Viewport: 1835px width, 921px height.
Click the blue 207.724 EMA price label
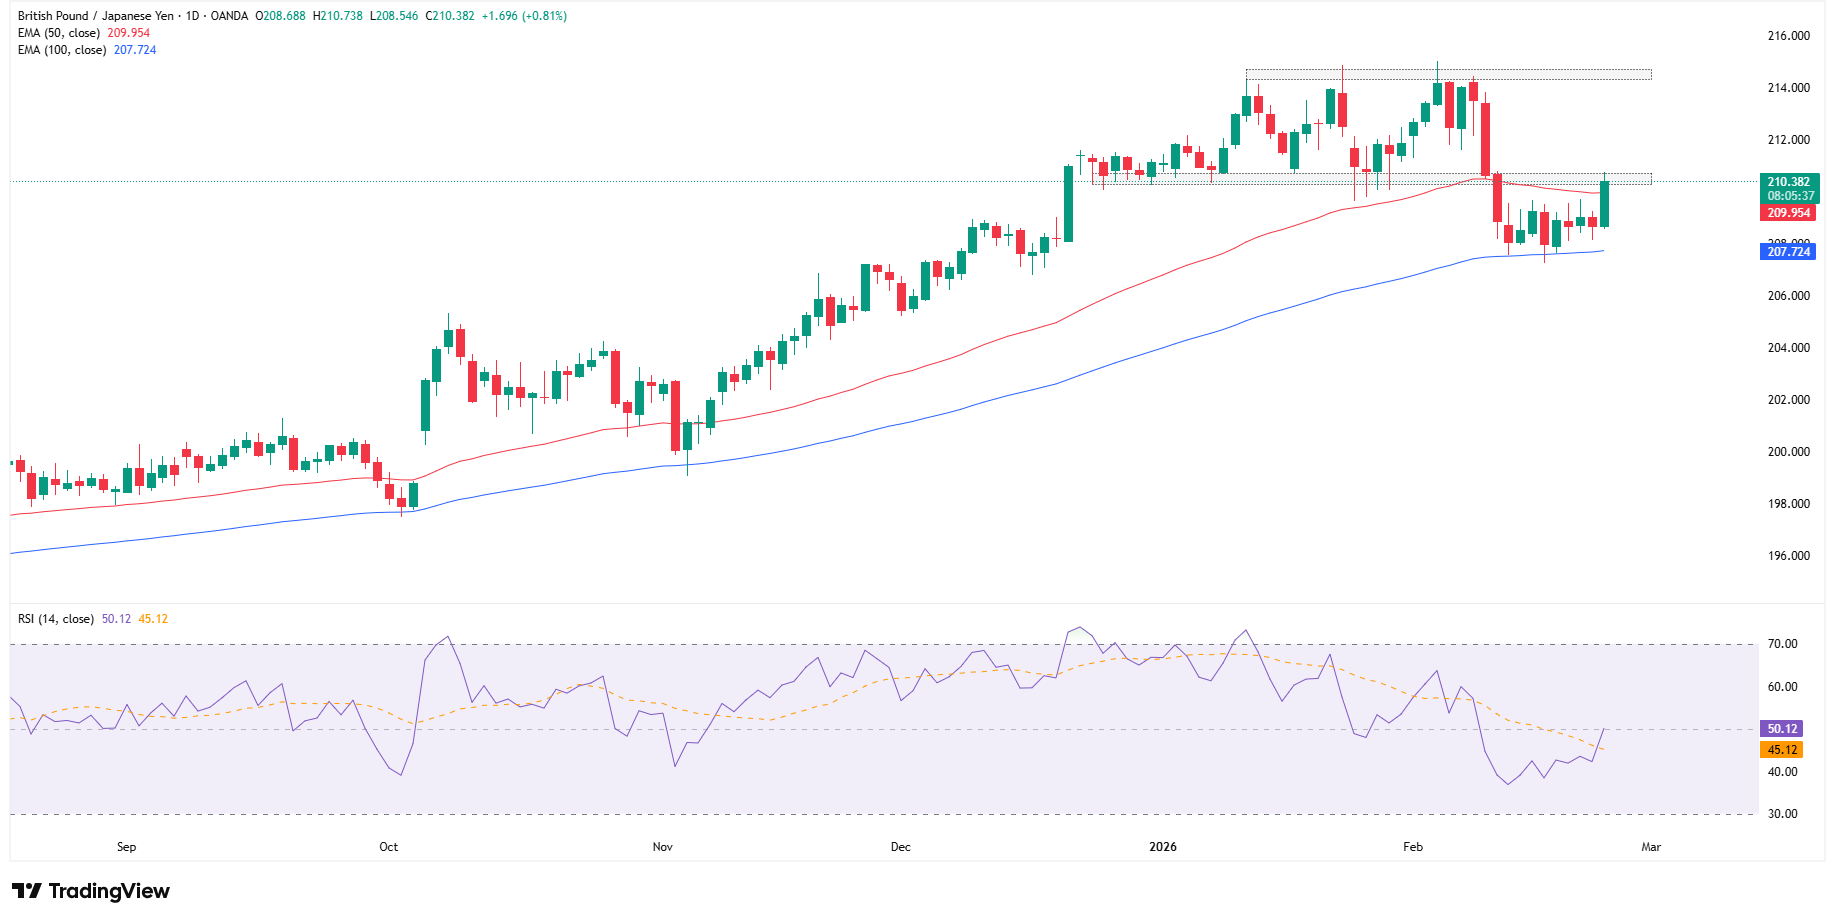point(1789,252)
